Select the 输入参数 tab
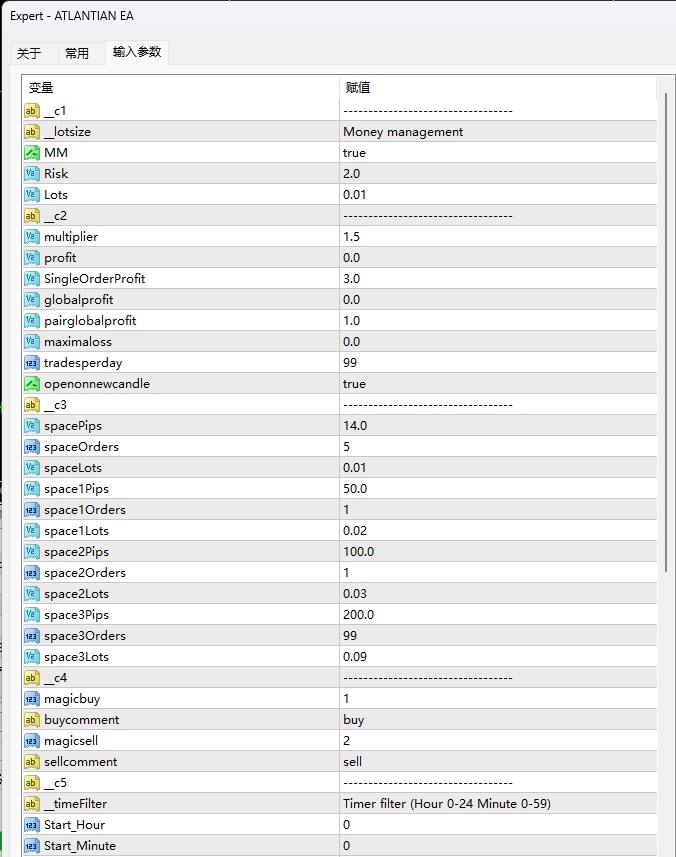This screenshot has height=857, width=676. [x=137, y=52]
